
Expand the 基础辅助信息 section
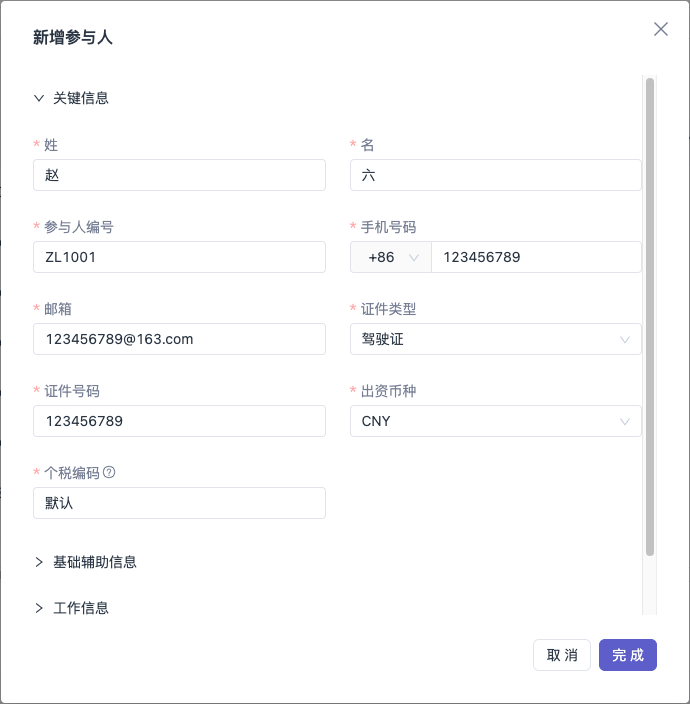pyautogui.click(x=85, y=562)
